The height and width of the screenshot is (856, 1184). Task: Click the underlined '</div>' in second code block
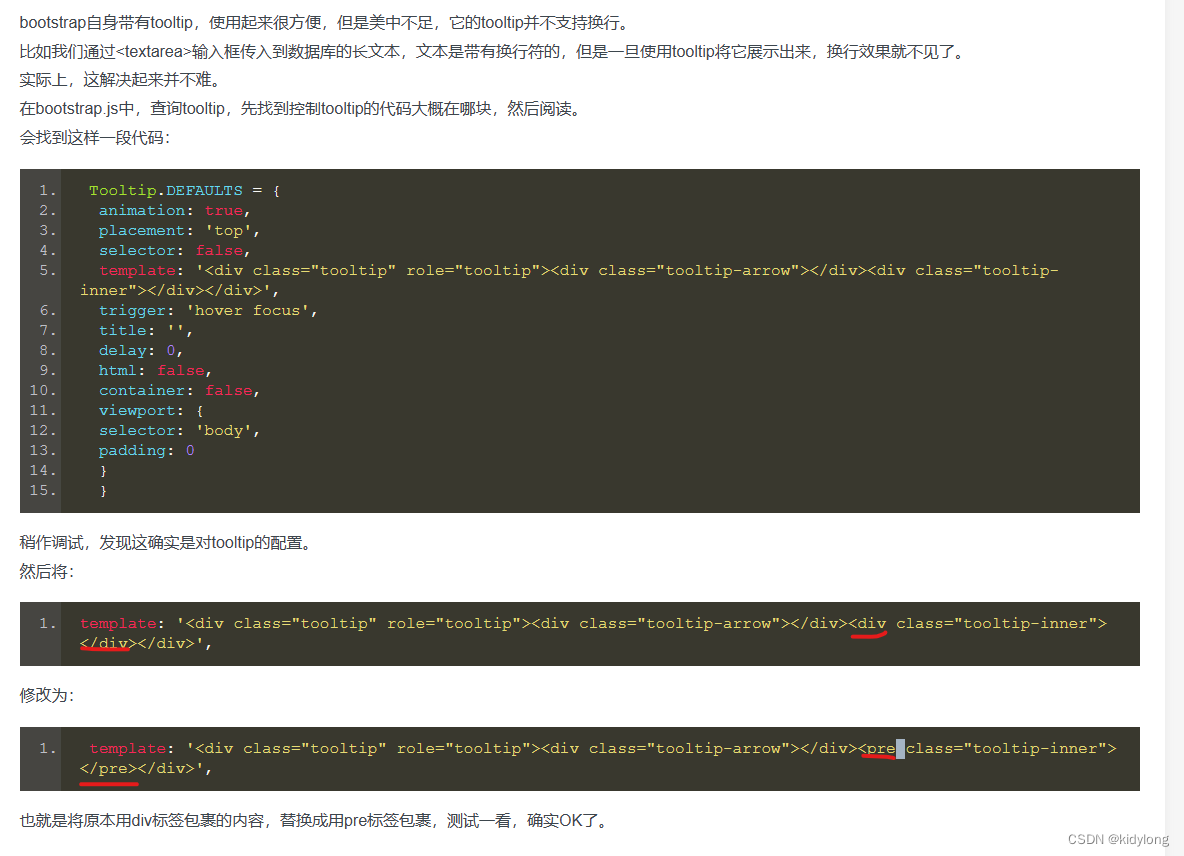point(108,643)
